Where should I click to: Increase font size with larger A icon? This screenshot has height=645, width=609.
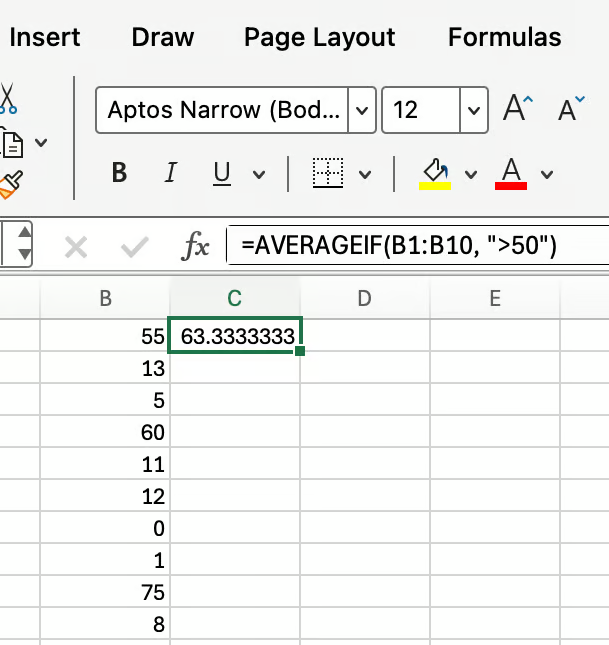point(516,109)
